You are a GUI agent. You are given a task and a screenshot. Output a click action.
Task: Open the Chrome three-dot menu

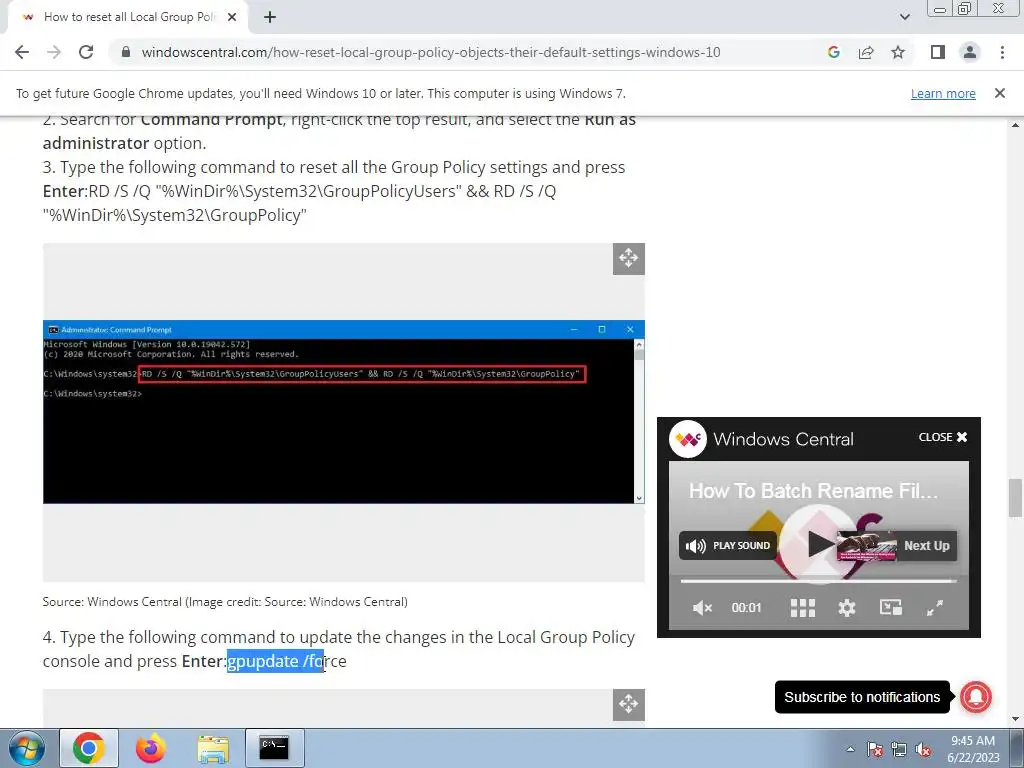(1002, 52)
